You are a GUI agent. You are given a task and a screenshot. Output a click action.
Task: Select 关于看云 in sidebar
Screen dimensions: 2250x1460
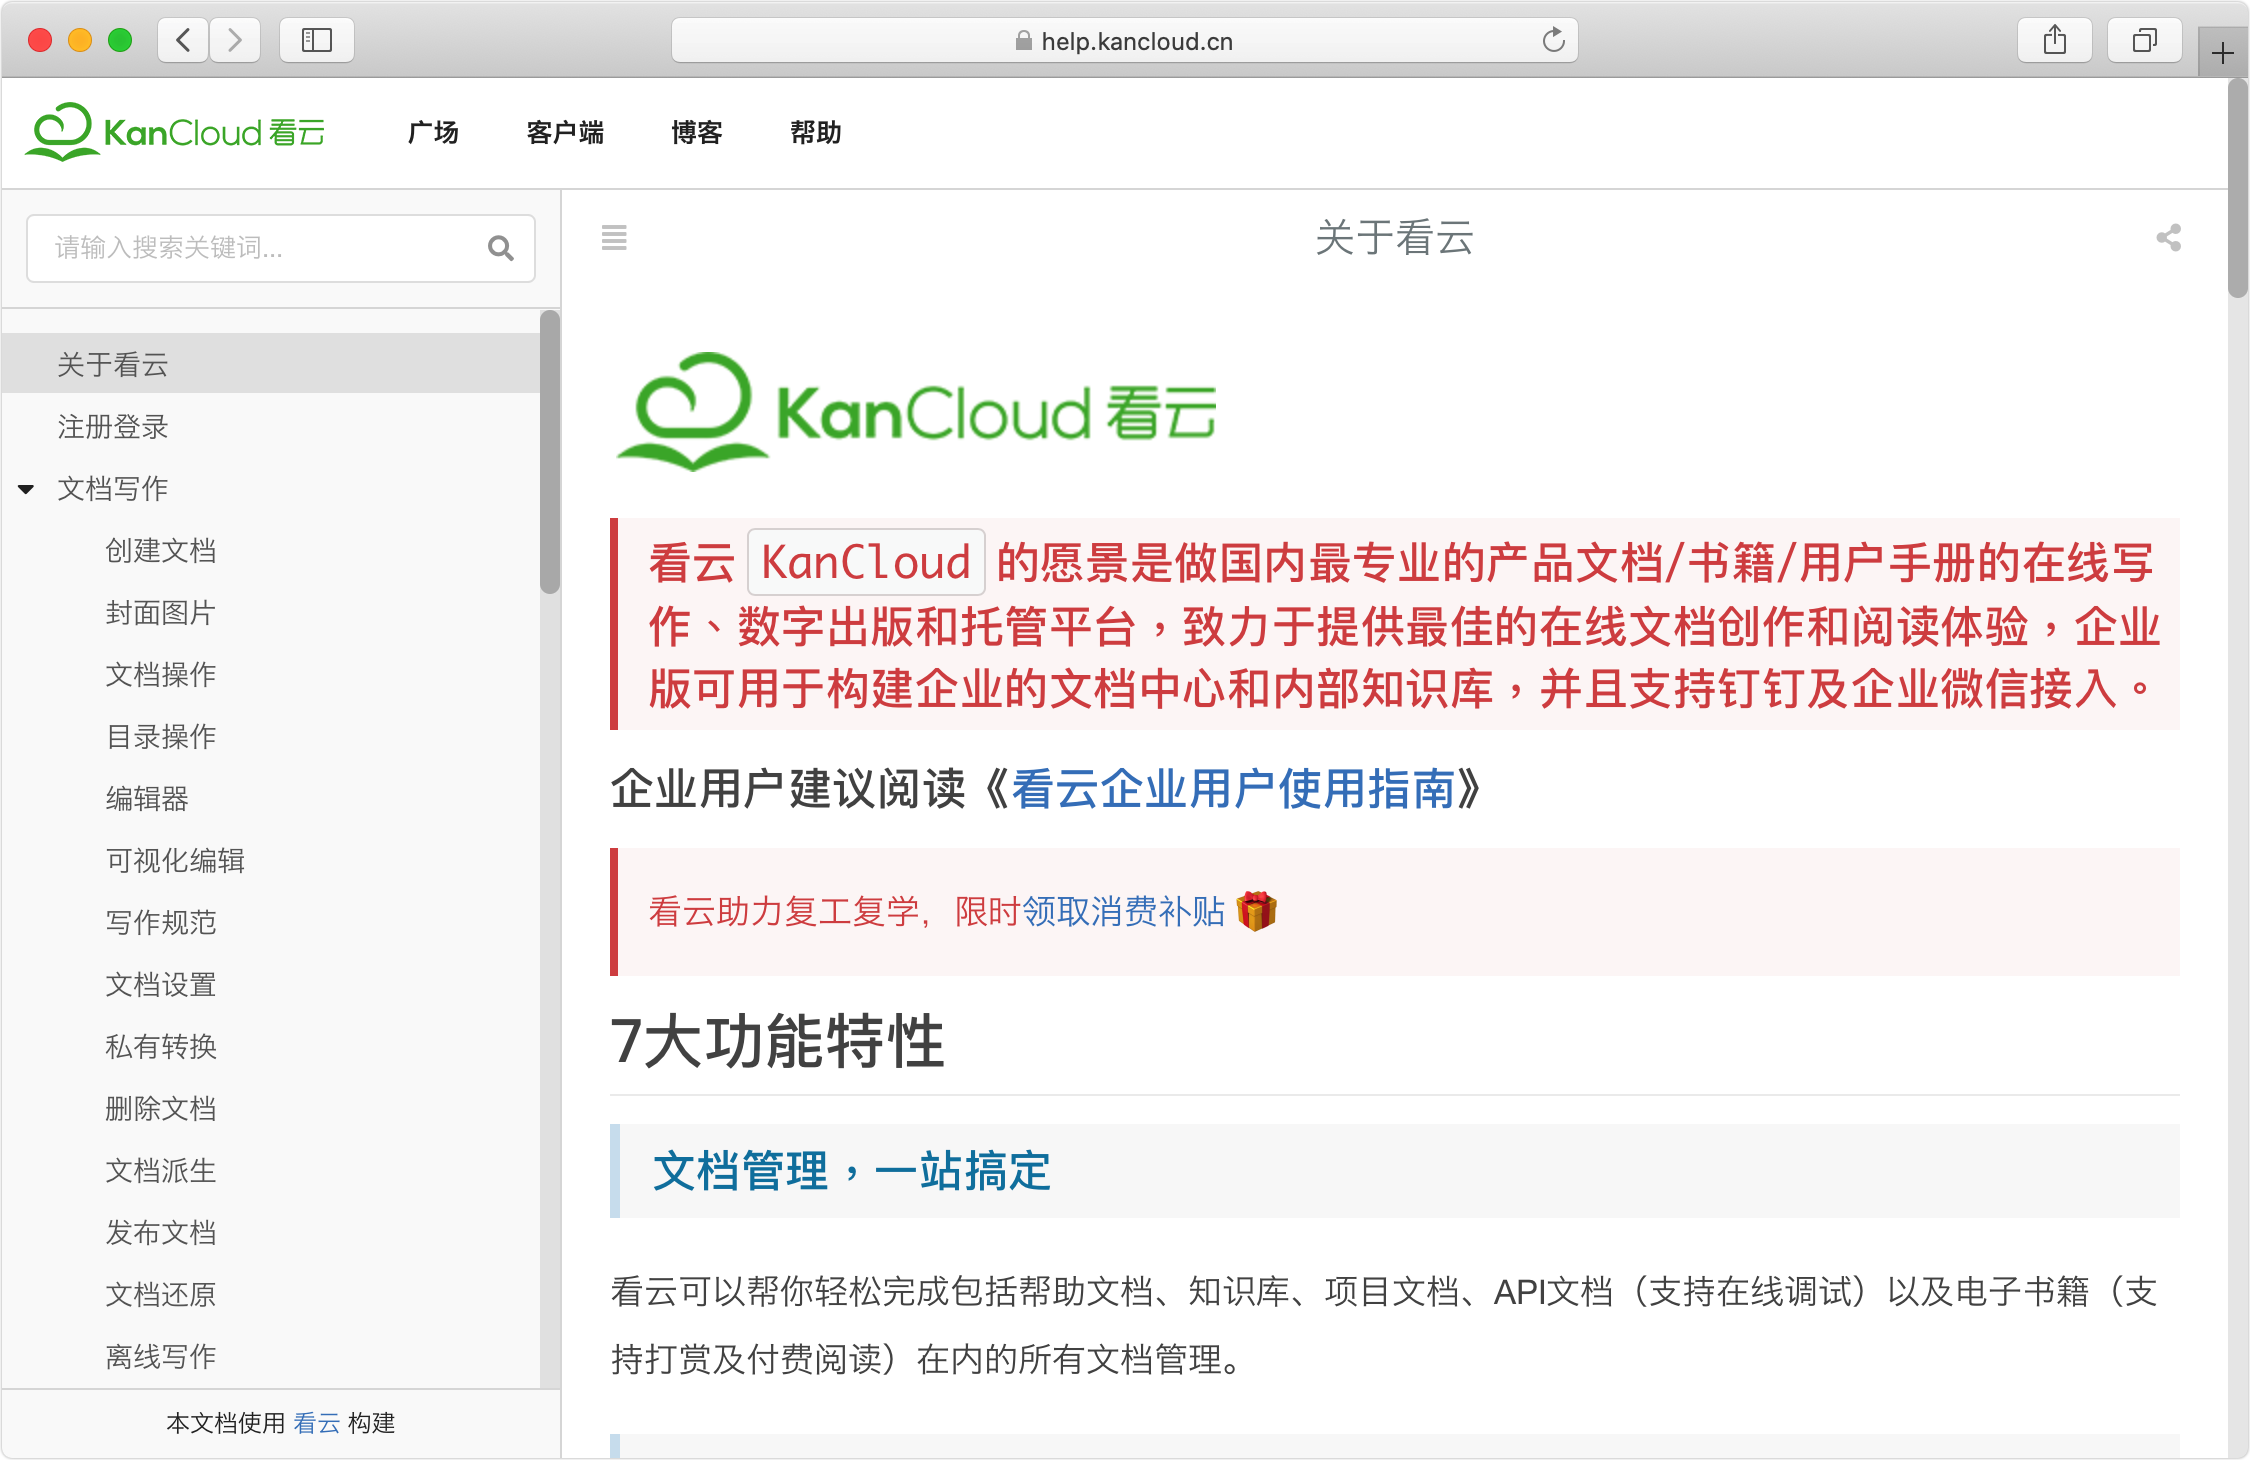pyautogui.click(x=271, y=364)
